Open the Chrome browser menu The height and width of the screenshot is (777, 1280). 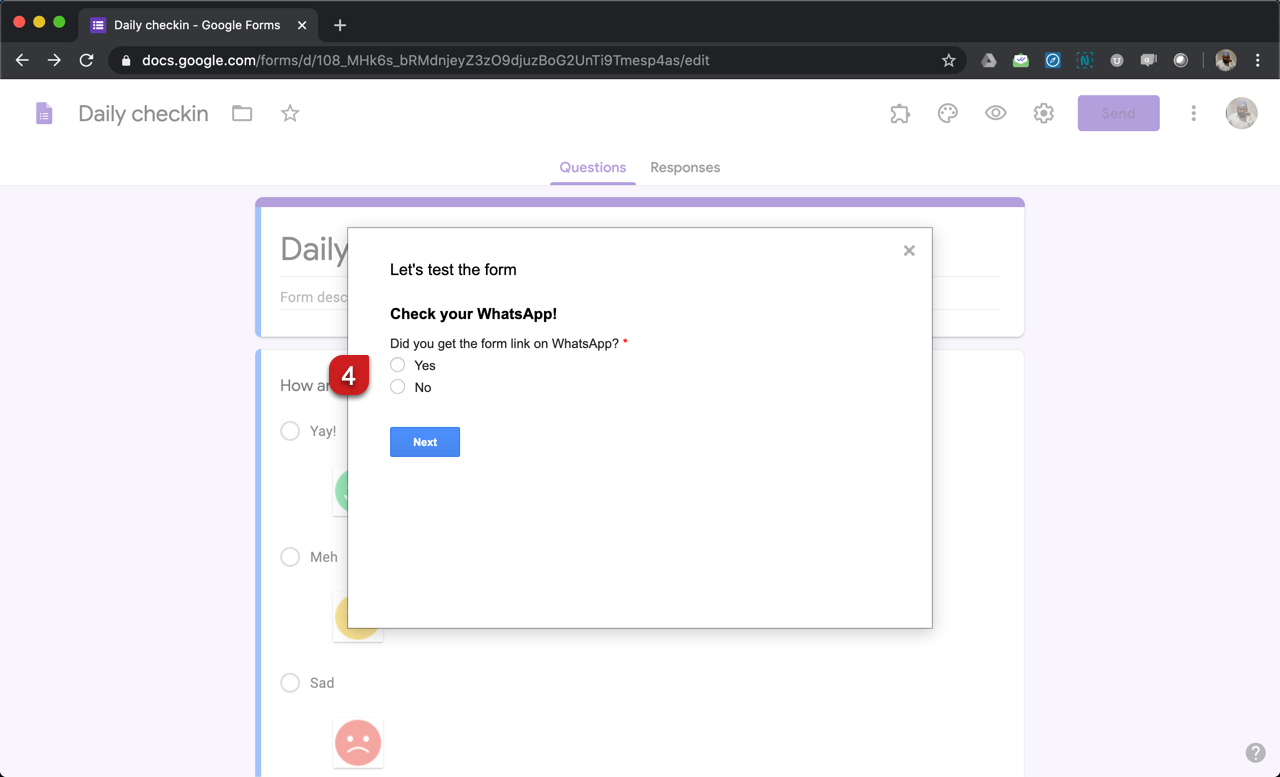pyautogui.click(x=1258, y=60)
